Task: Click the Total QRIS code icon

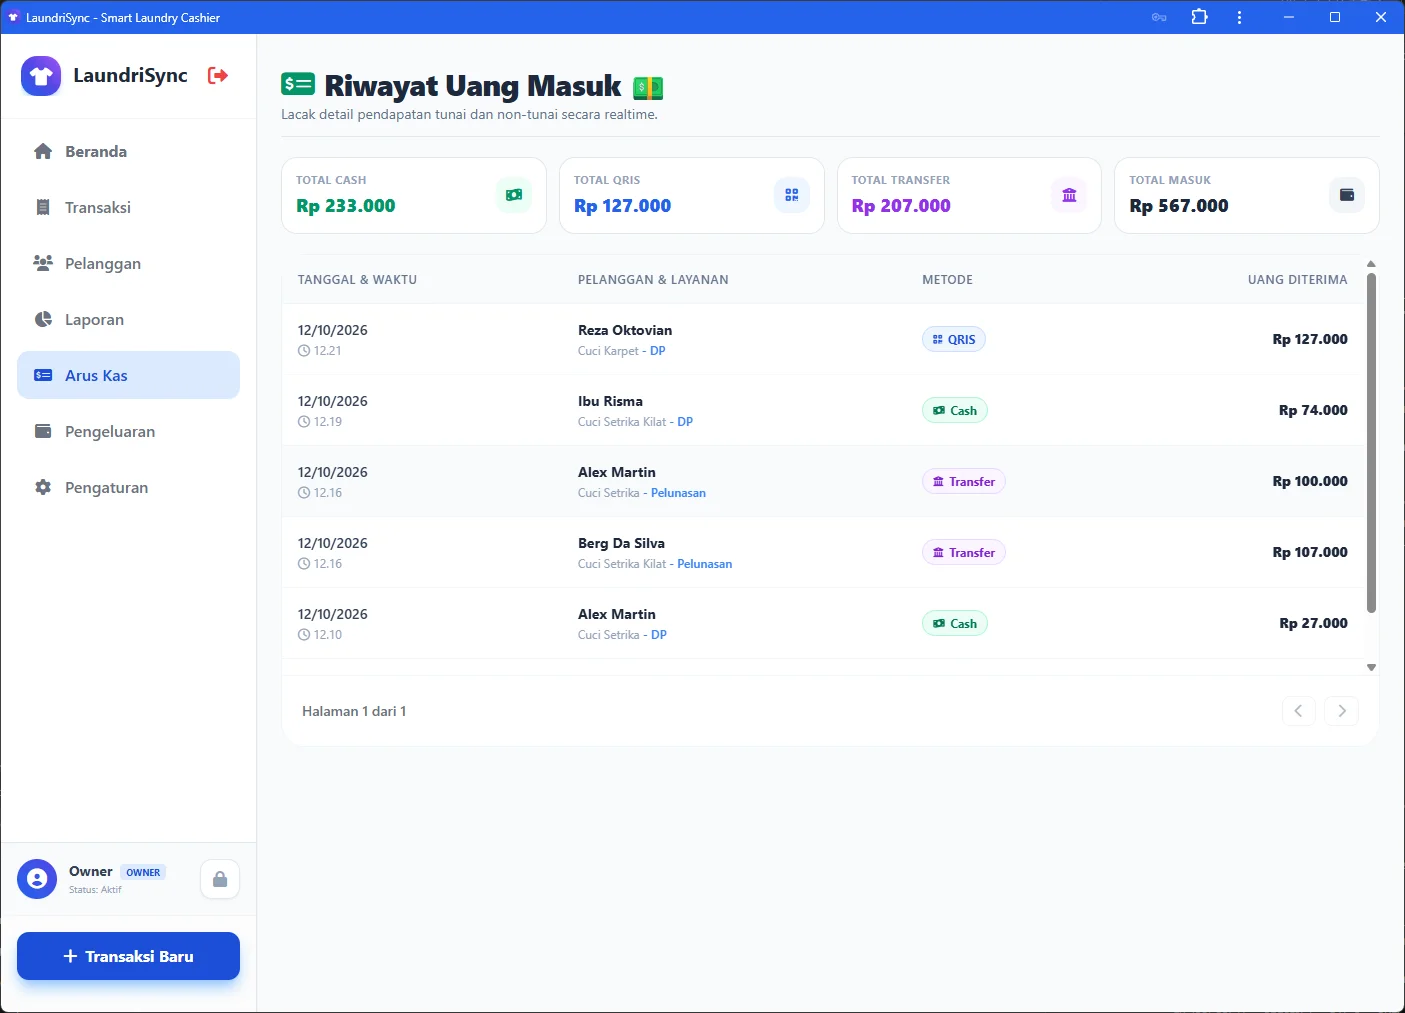Action: [792, 195]
